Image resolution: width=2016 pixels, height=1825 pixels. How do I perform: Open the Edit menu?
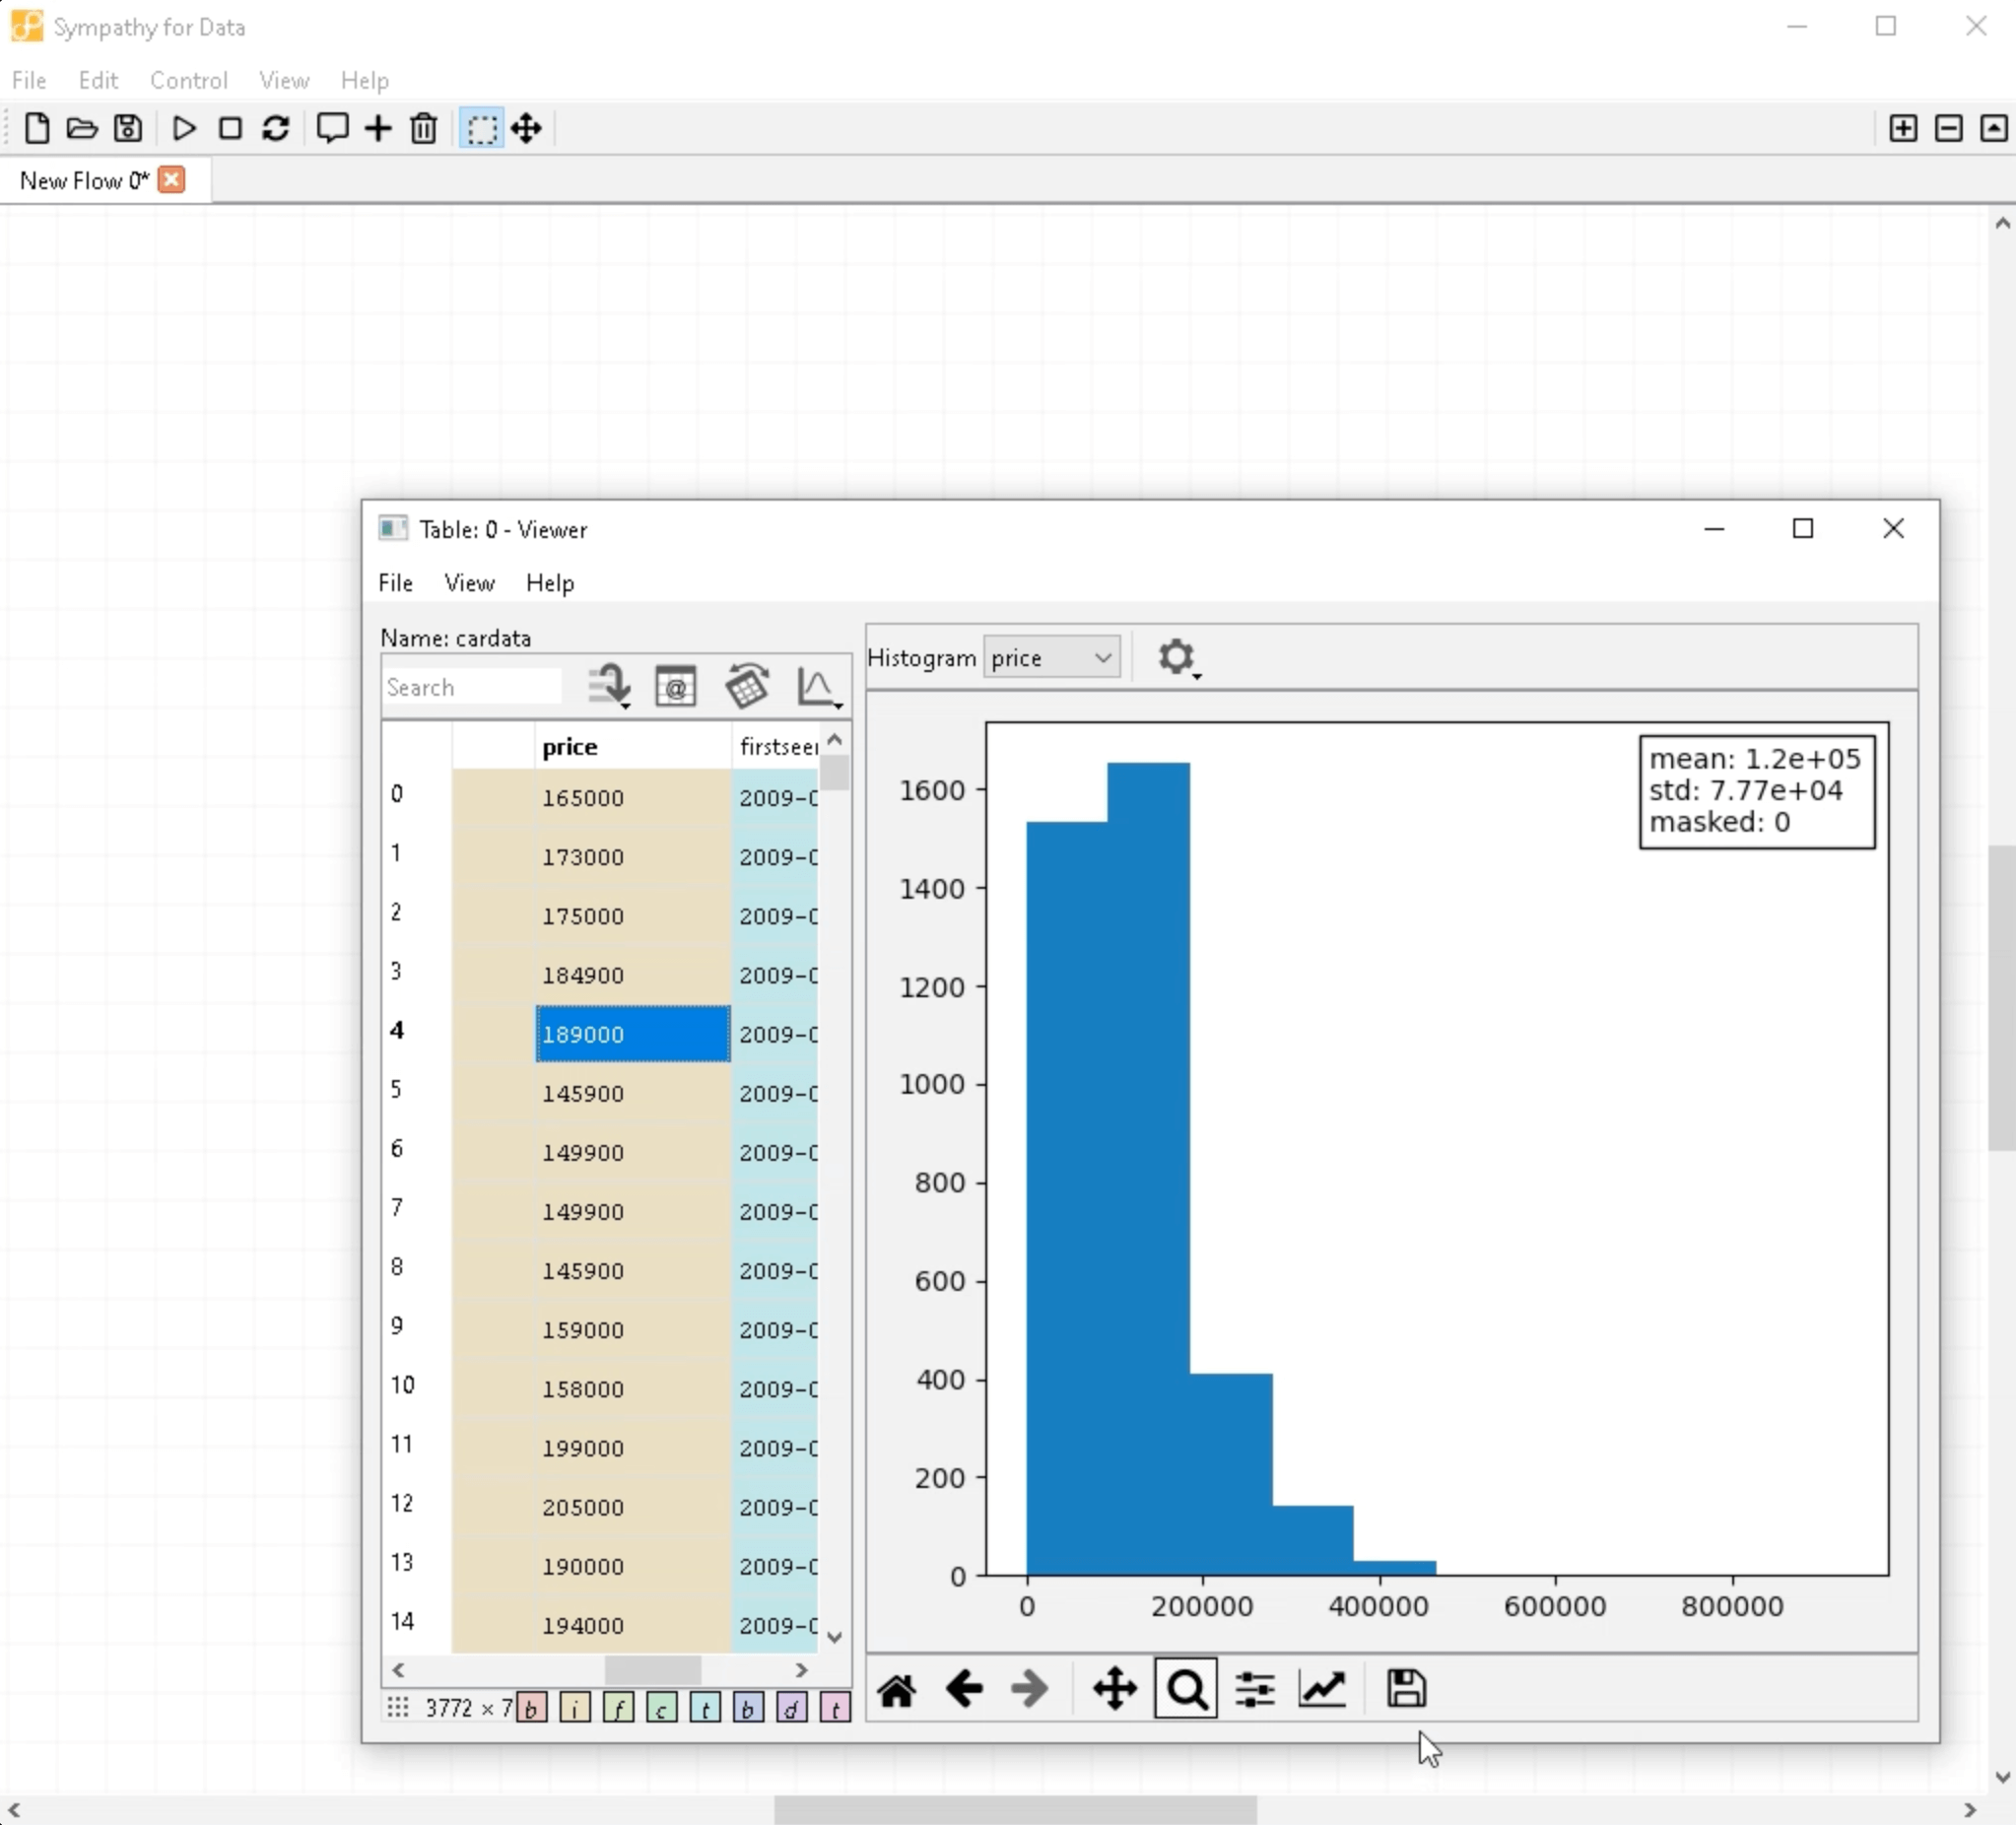coord(98,80)
